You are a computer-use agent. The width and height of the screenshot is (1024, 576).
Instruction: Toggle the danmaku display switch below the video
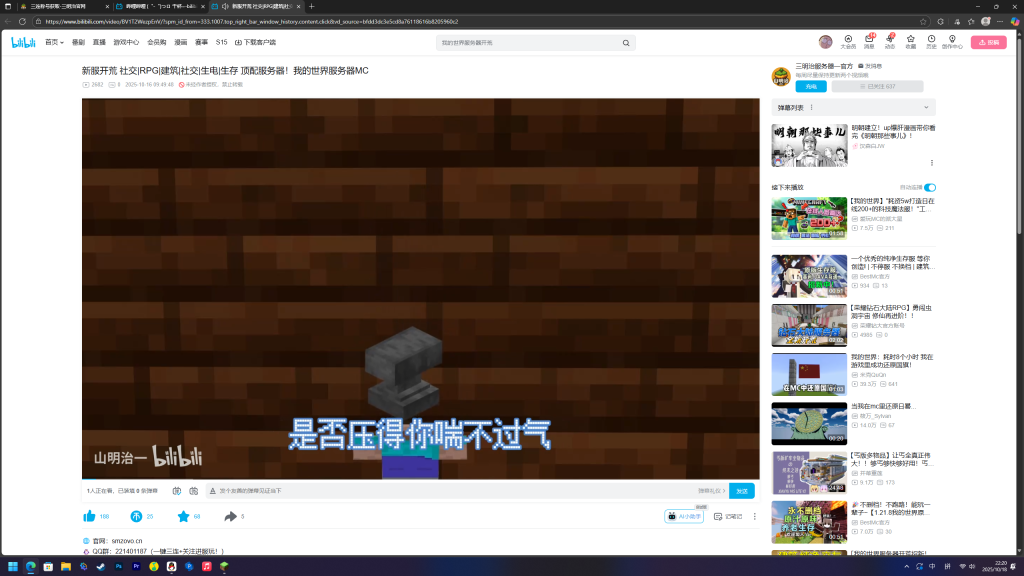click(177, 491)
